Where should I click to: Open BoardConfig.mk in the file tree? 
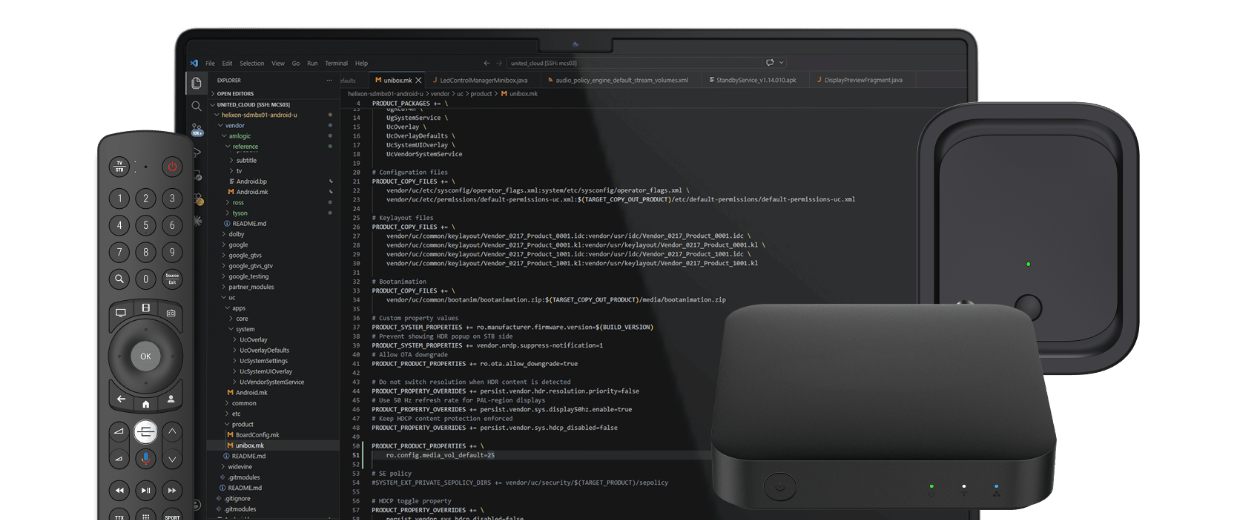click(x=257, y=435)
